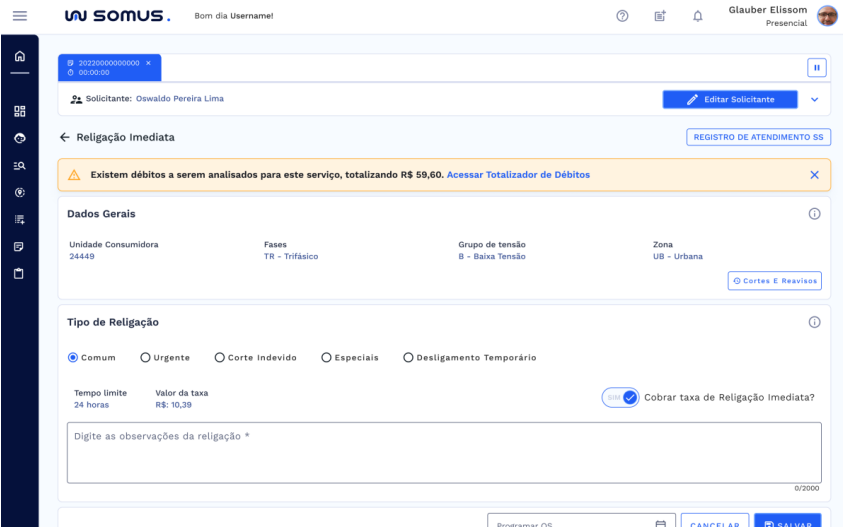The height and width of the screenshot is (532, 843).
Task: Open the add list icon in sidebar
Action: tap(20, 219)
